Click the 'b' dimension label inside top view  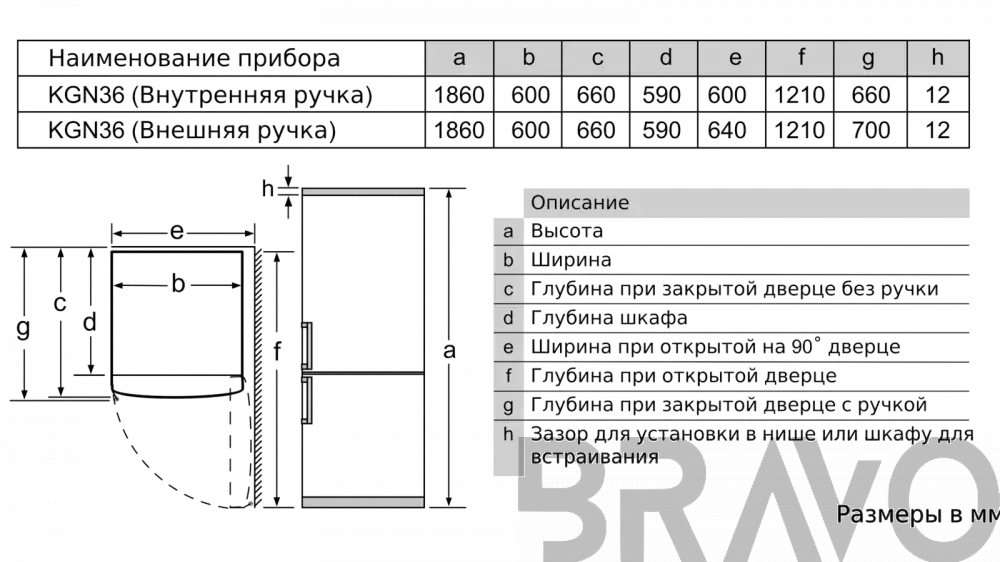point(178,283)
